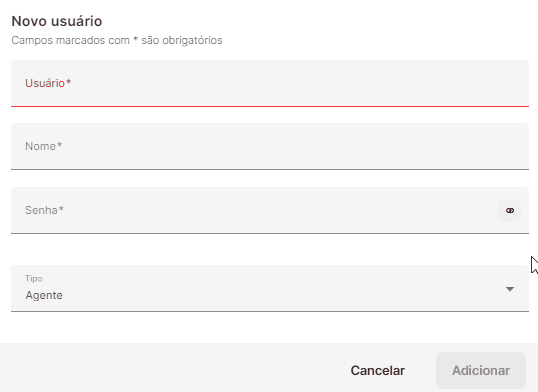Open the Tipo dropdown
Image resolution: width=538 pixels, height=392 pixels.
coord(270,288)
